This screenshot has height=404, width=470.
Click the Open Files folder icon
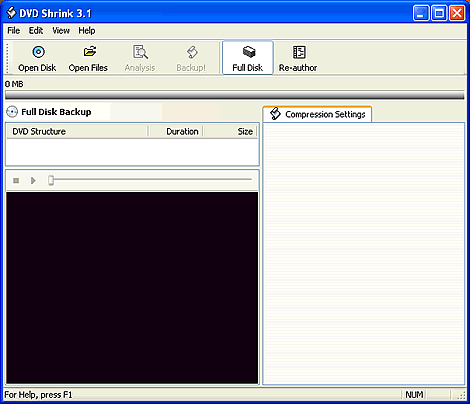90,52
